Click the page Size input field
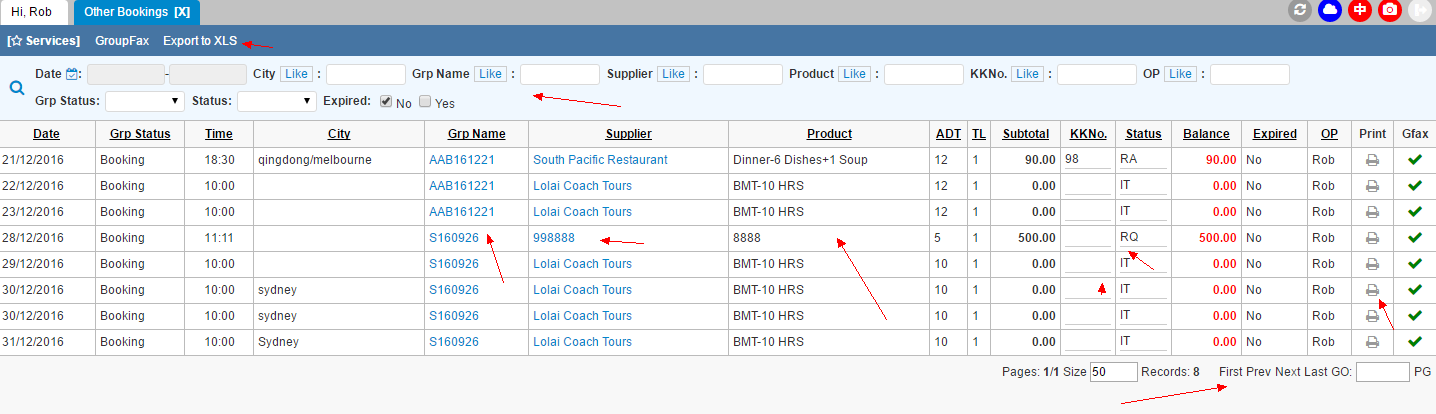The image size is (1436, 414). (x=1113, y=372)
